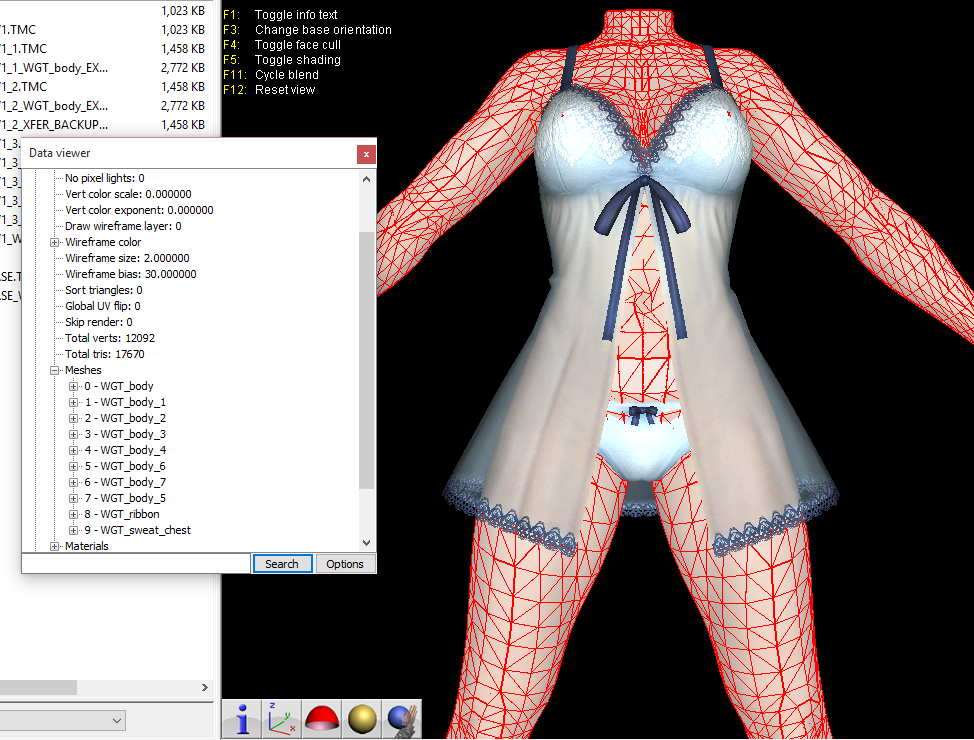Click the gold sphere toolbar icon
Viewport: 974px width, 740px height.
362,719
